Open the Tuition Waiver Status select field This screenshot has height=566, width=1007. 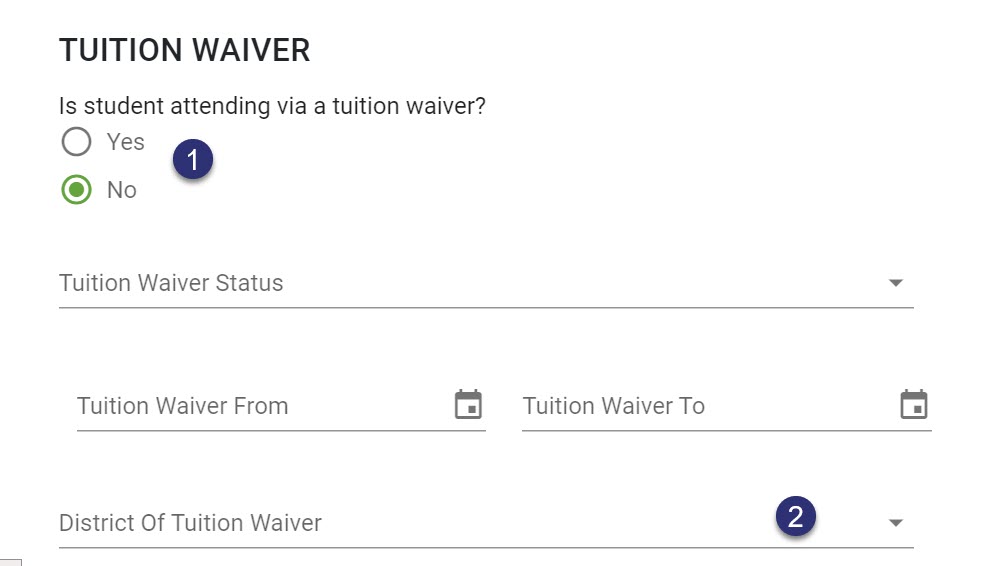click(x=486, y=284)
